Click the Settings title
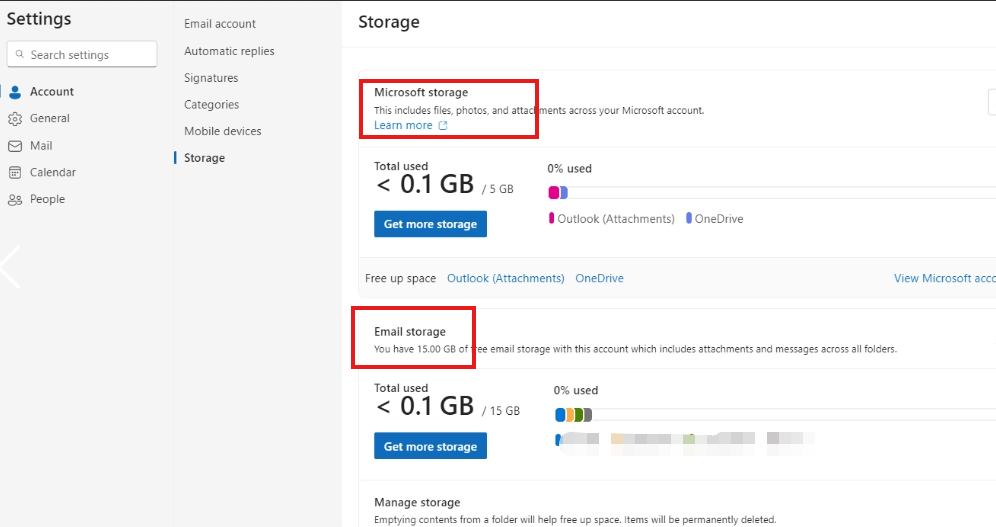The image size is (996, 527). (x=39, y=18)
